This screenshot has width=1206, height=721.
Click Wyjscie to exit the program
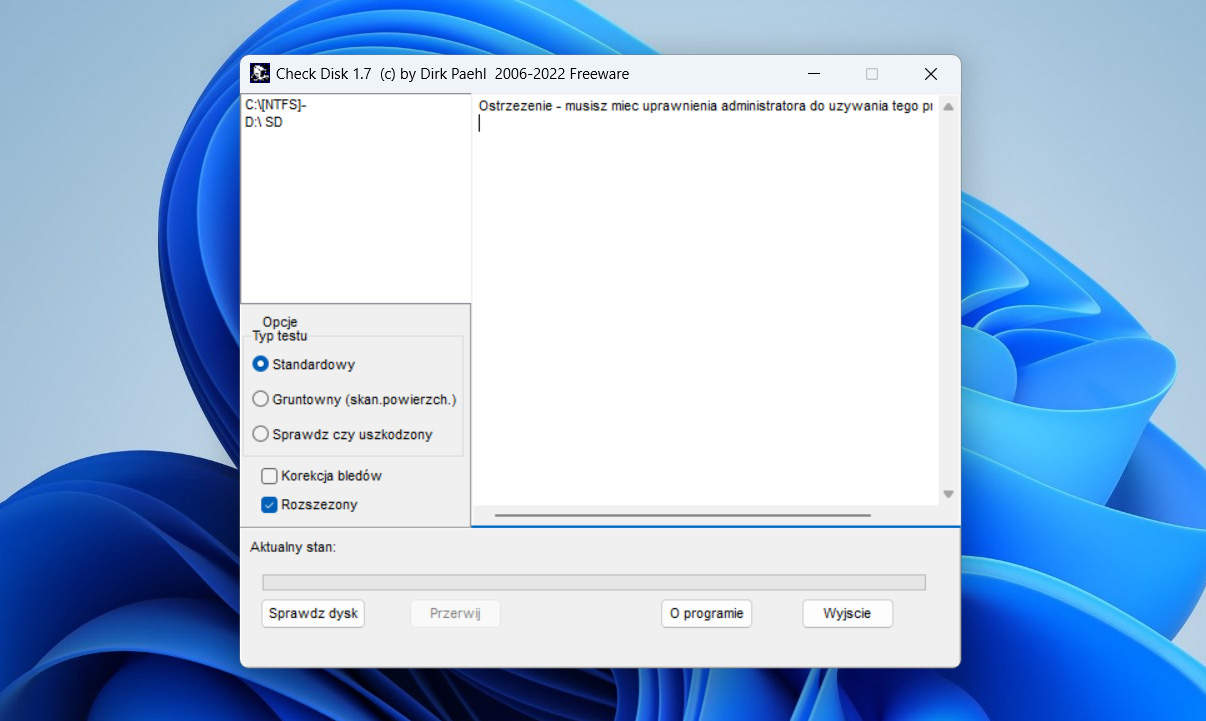click(847, 613)
